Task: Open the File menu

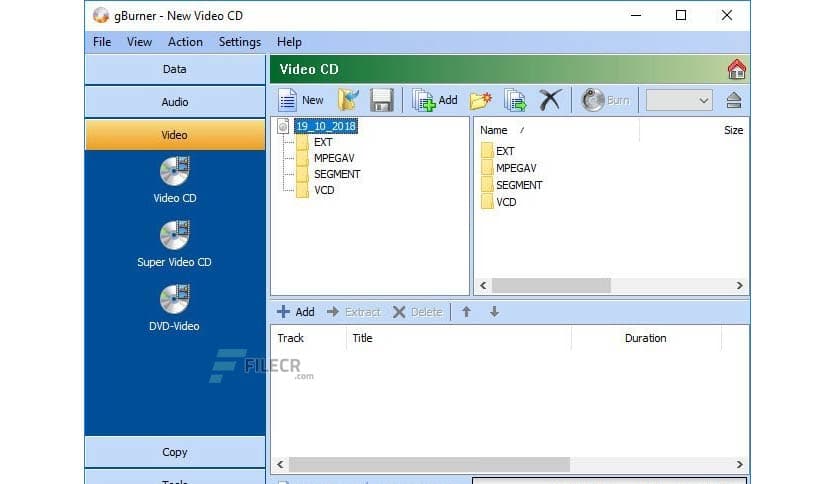Action: [x=102, y=42]
